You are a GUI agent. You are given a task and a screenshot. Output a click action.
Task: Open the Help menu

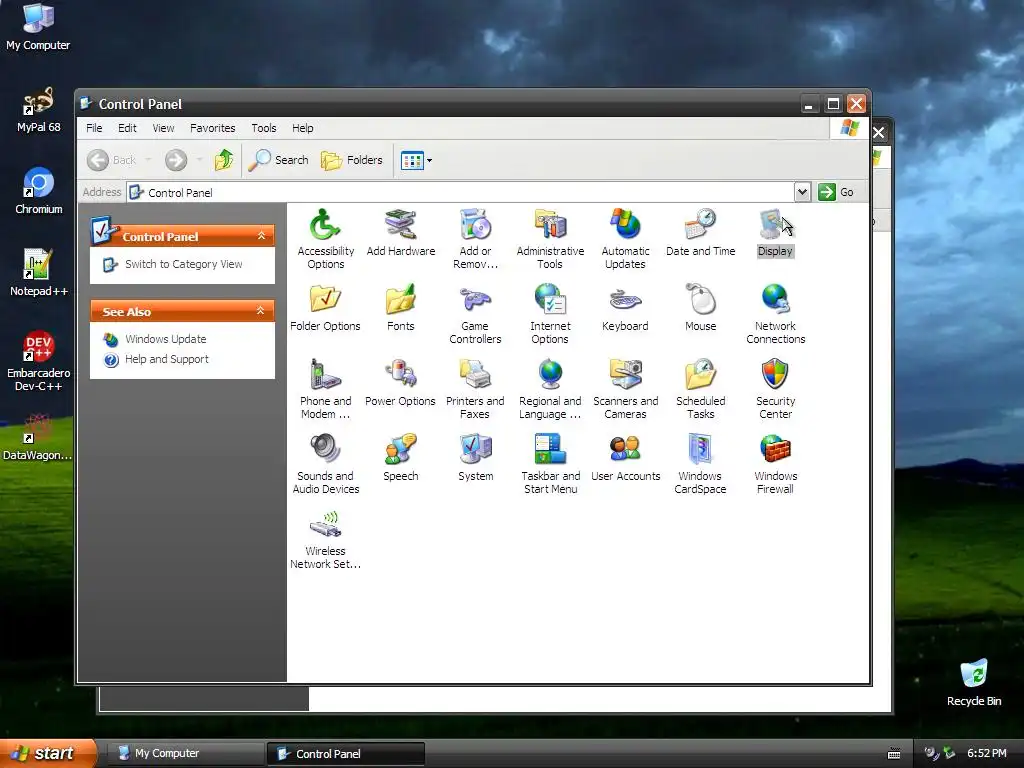(x=302, y=128)
